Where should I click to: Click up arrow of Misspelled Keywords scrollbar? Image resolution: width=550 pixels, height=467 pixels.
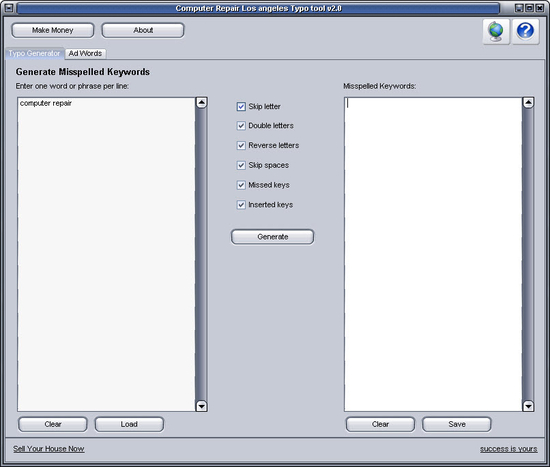[528, 103]
